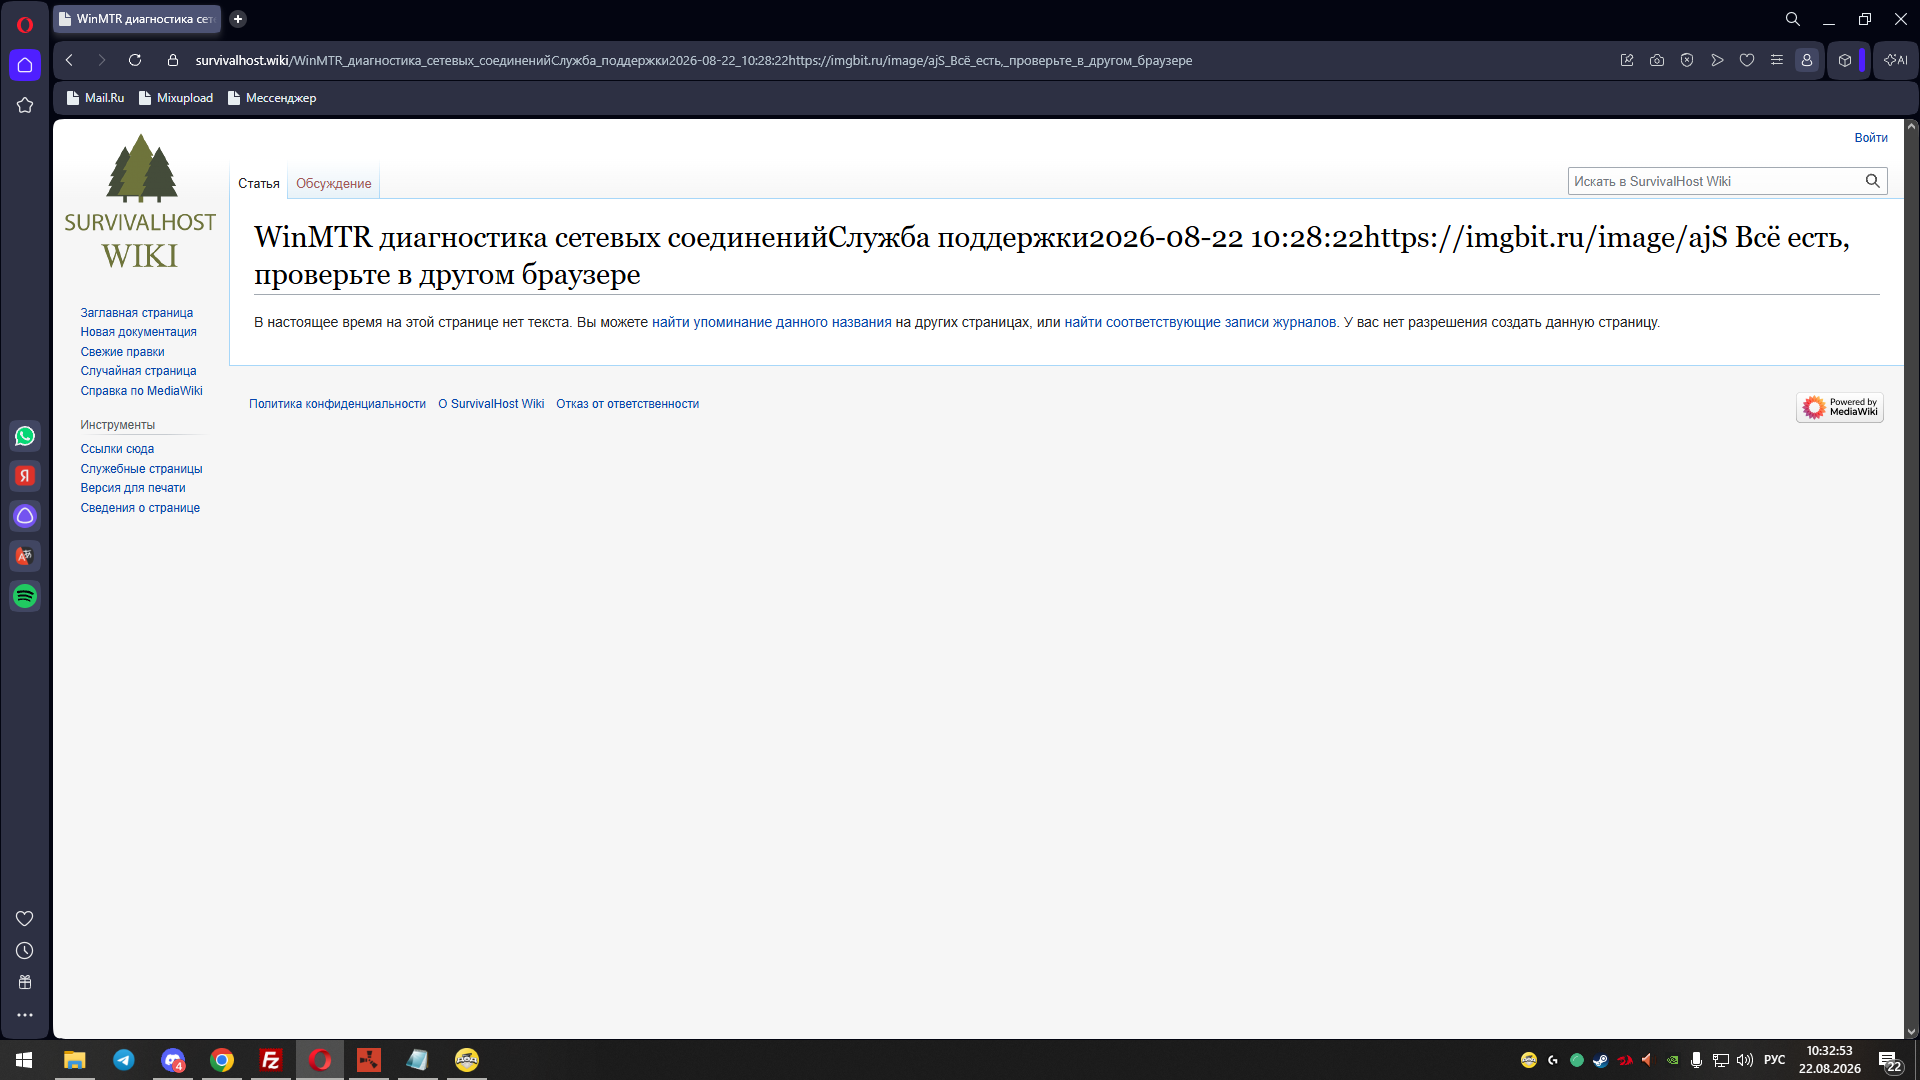Open the page-edit icon in address bar
Image resolution: width=1920 pixels, height=1080 pixels.
[1627, 60]
